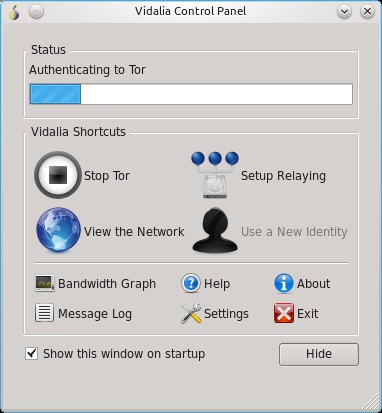The height and width of the screenshot is (413, 382).
Task: Click the Hide button
Action: click(319, 354)
